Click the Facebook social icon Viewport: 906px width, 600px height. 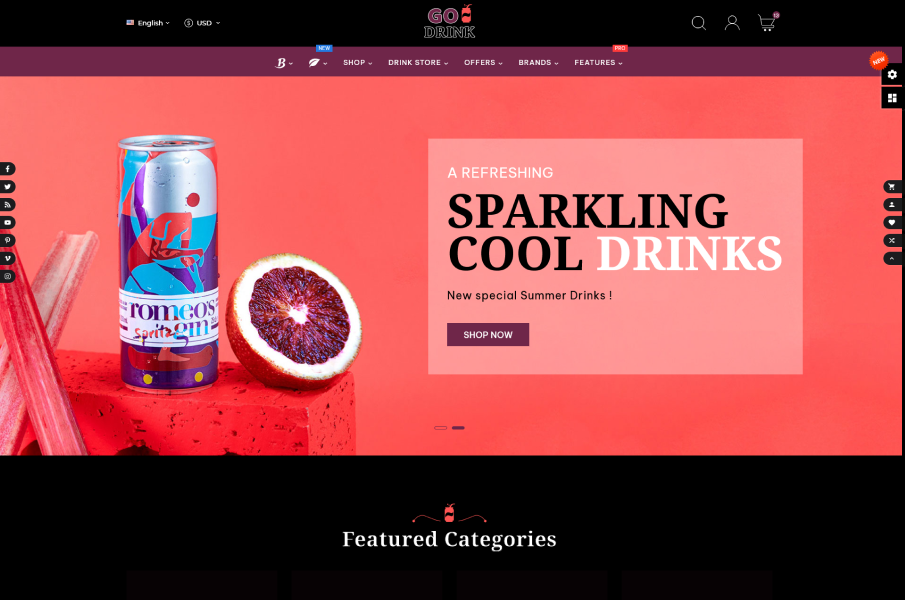tap(8, 169)
